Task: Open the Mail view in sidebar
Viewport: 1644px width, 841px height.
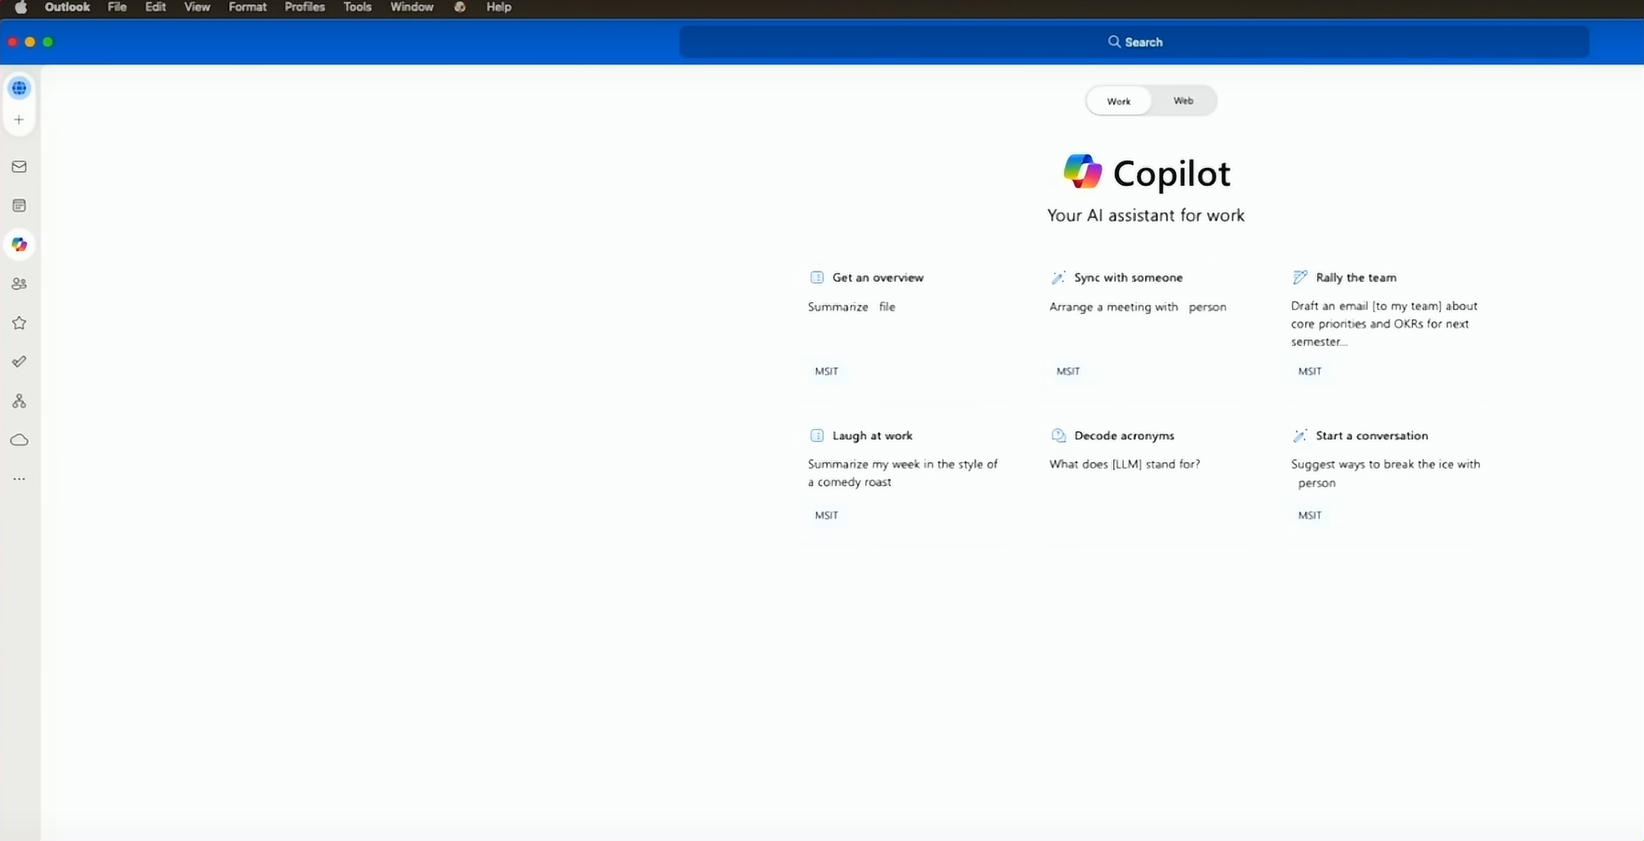Action: [x=19, y=167]
